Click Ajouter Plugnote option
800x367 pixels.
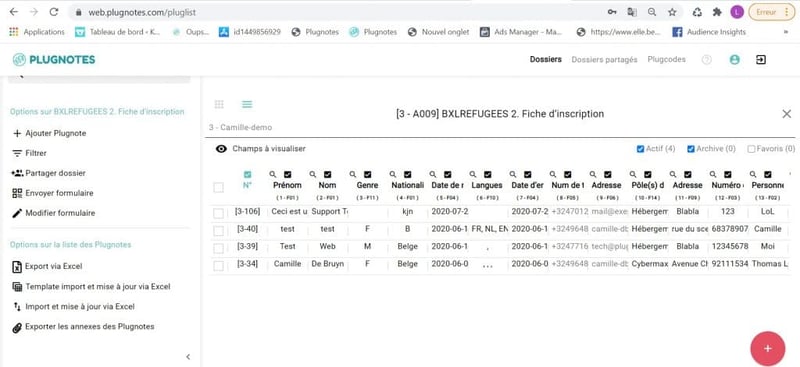(49, 133)
